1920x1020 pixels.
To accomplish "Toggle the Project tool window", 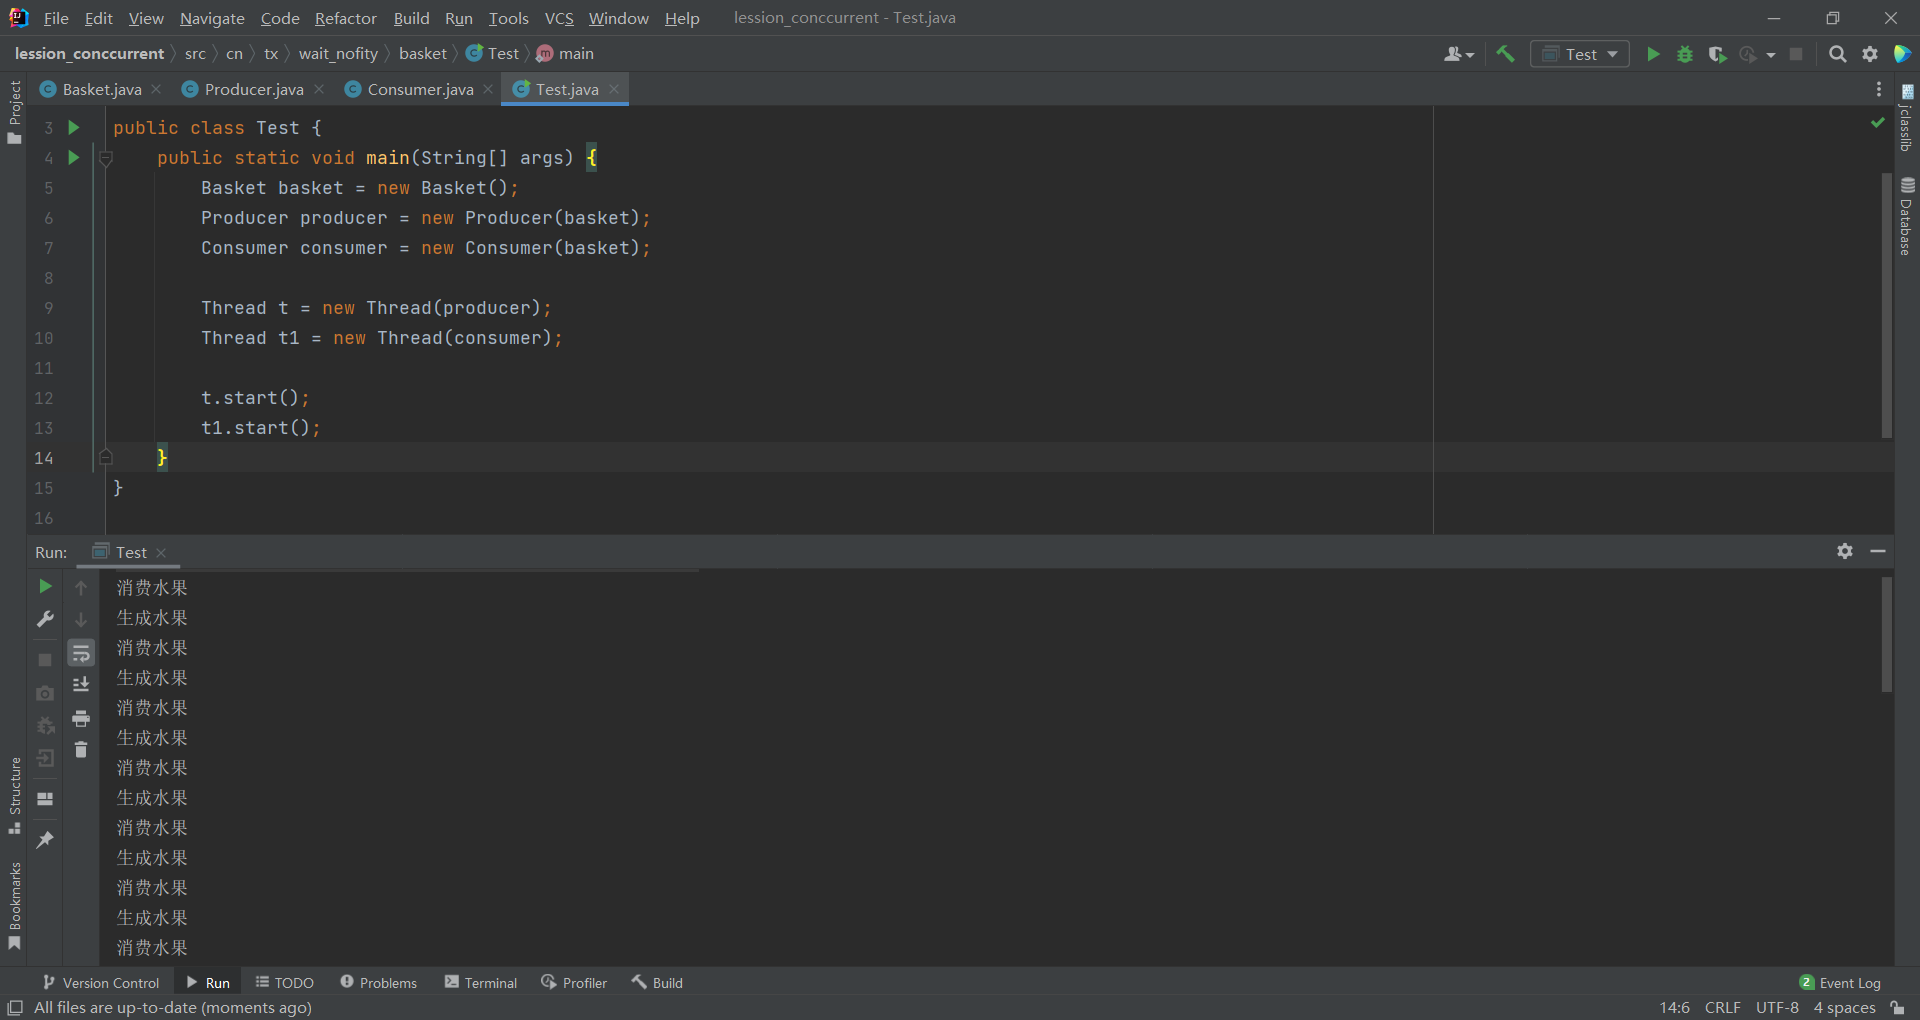I will (14, 111).
